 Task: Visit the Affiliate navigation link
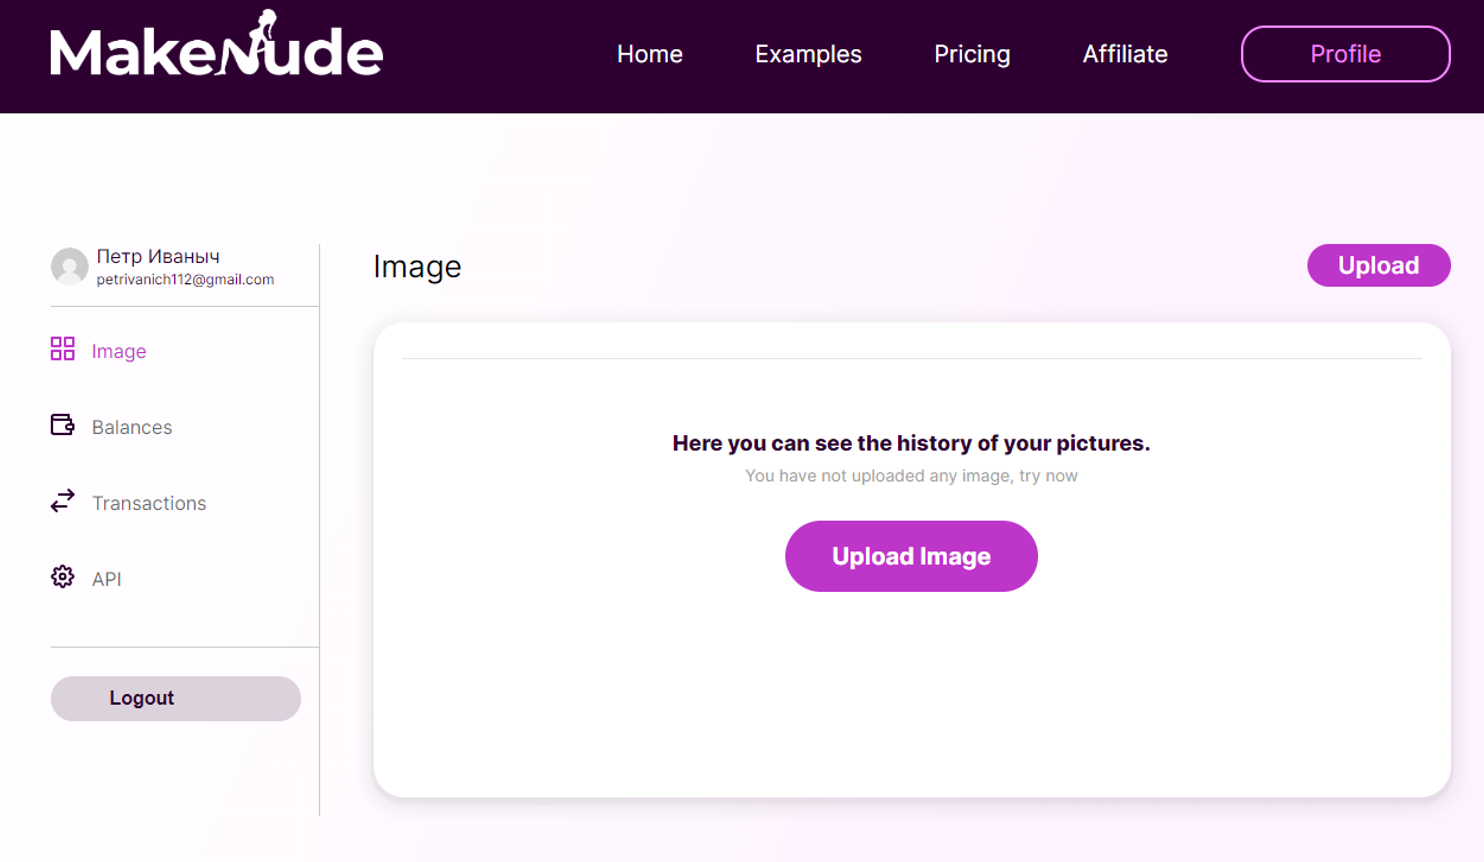(x=1125, y=54)
